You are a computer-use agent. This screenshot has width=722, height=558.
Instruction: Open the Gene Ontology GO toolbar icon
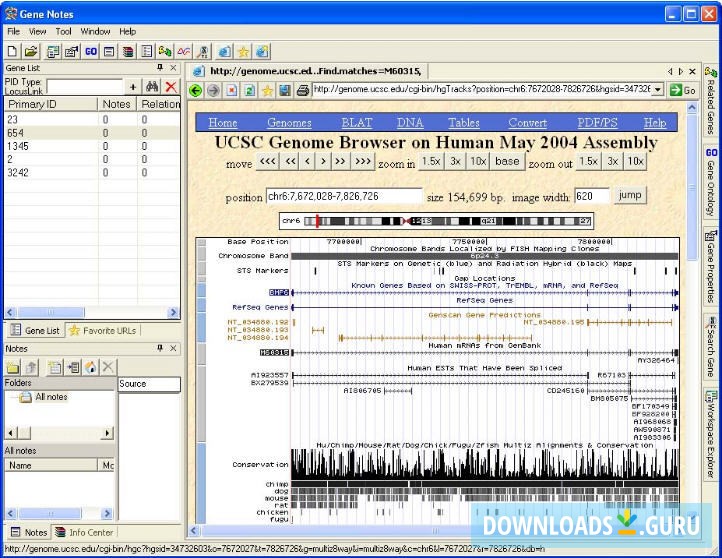(90, 51)
